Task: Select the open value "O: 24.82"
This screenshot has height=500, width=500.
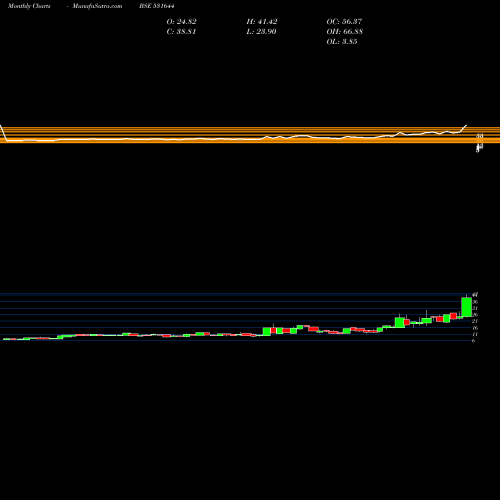Action: pyautogui.click(x=181, y=22)
